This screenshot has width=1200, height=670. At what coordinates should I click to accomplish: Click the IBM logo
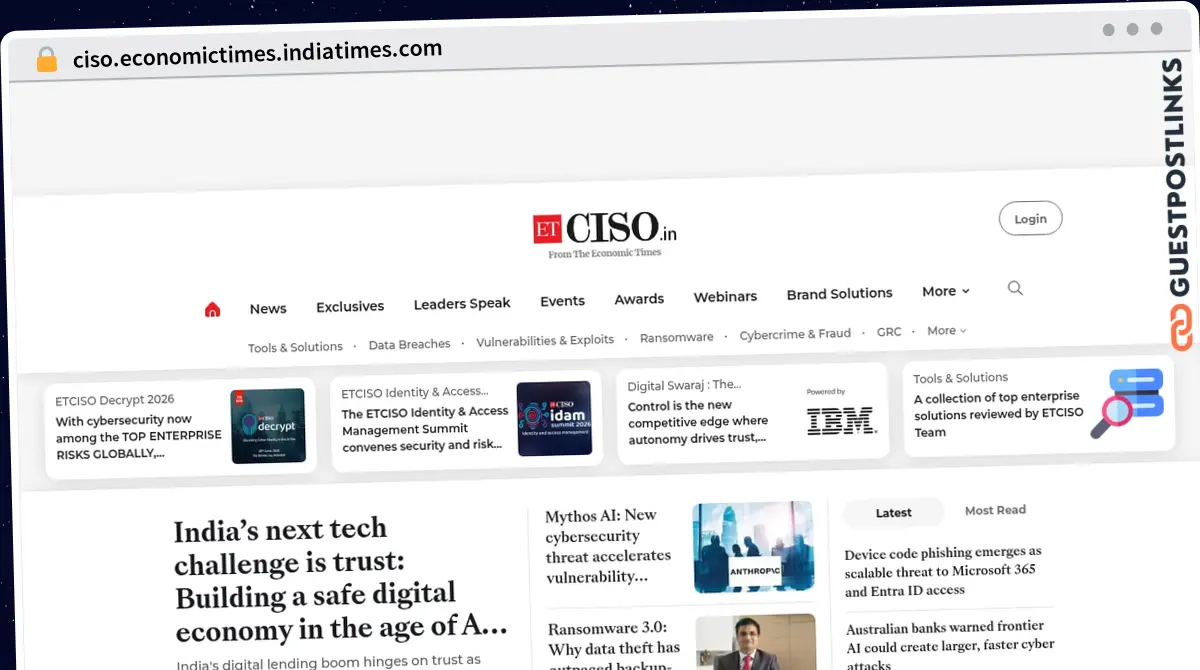point(842,420)
